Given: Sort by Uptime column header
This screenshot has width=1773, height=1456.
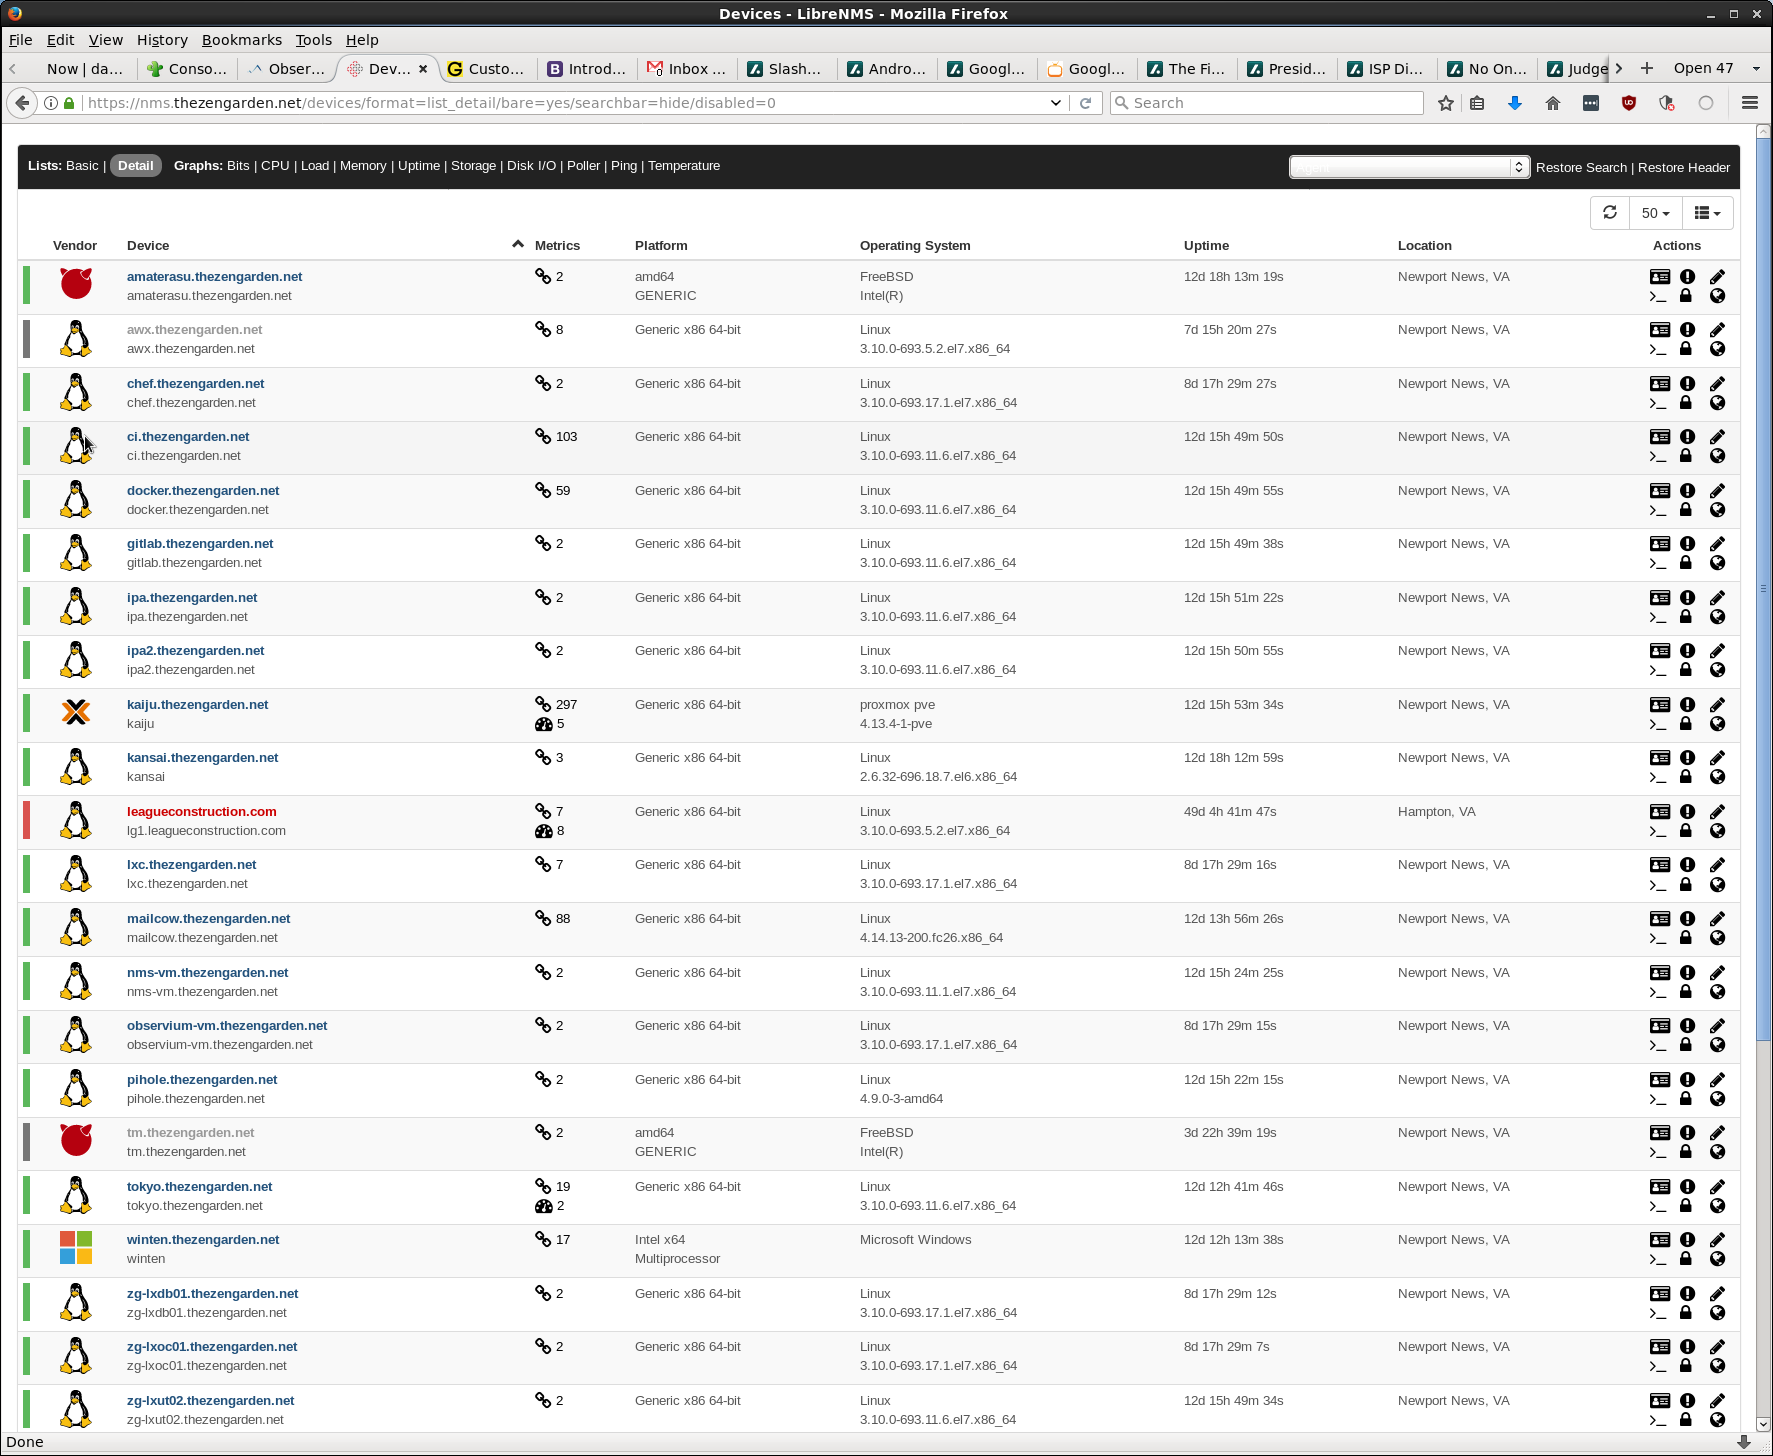Looking at the screenshot, I should [1206, 245].
